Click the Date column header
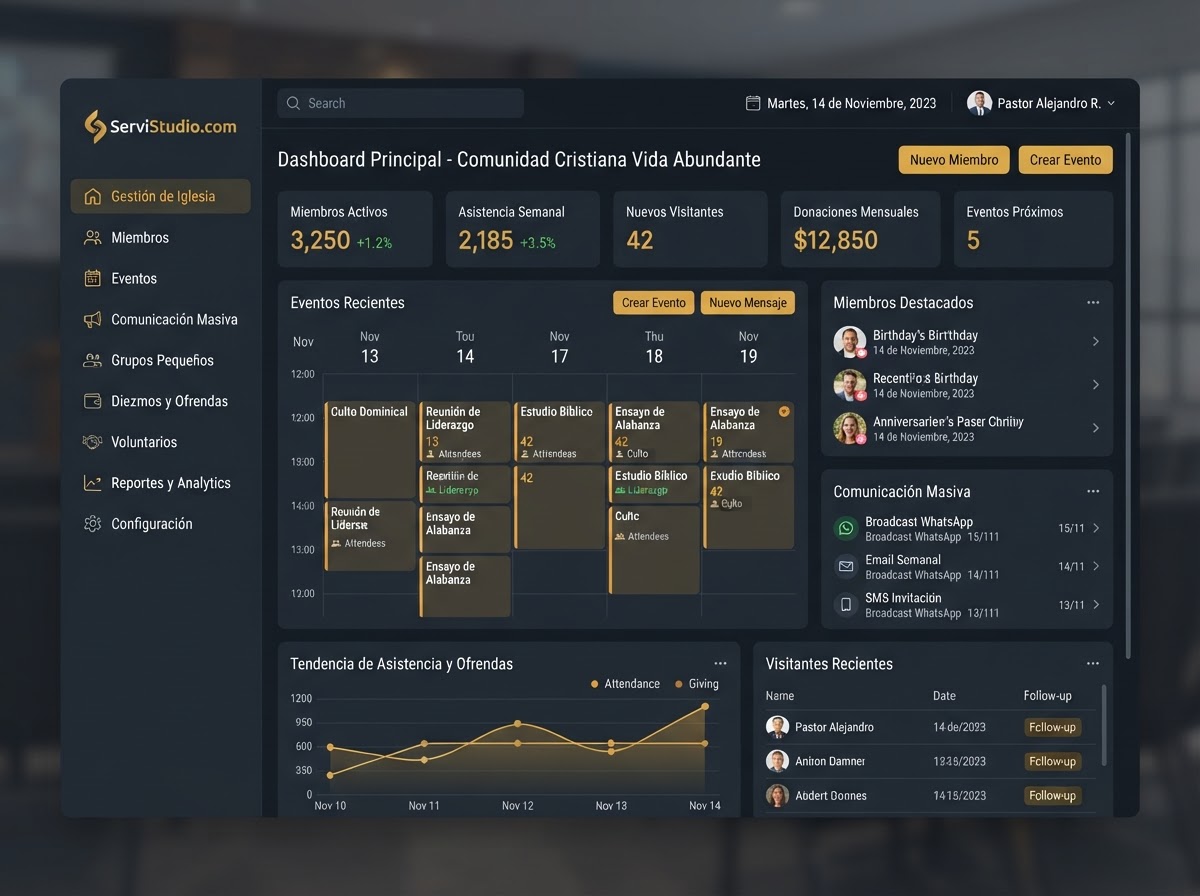The image size is (1200, 896). tap(944, 696)
